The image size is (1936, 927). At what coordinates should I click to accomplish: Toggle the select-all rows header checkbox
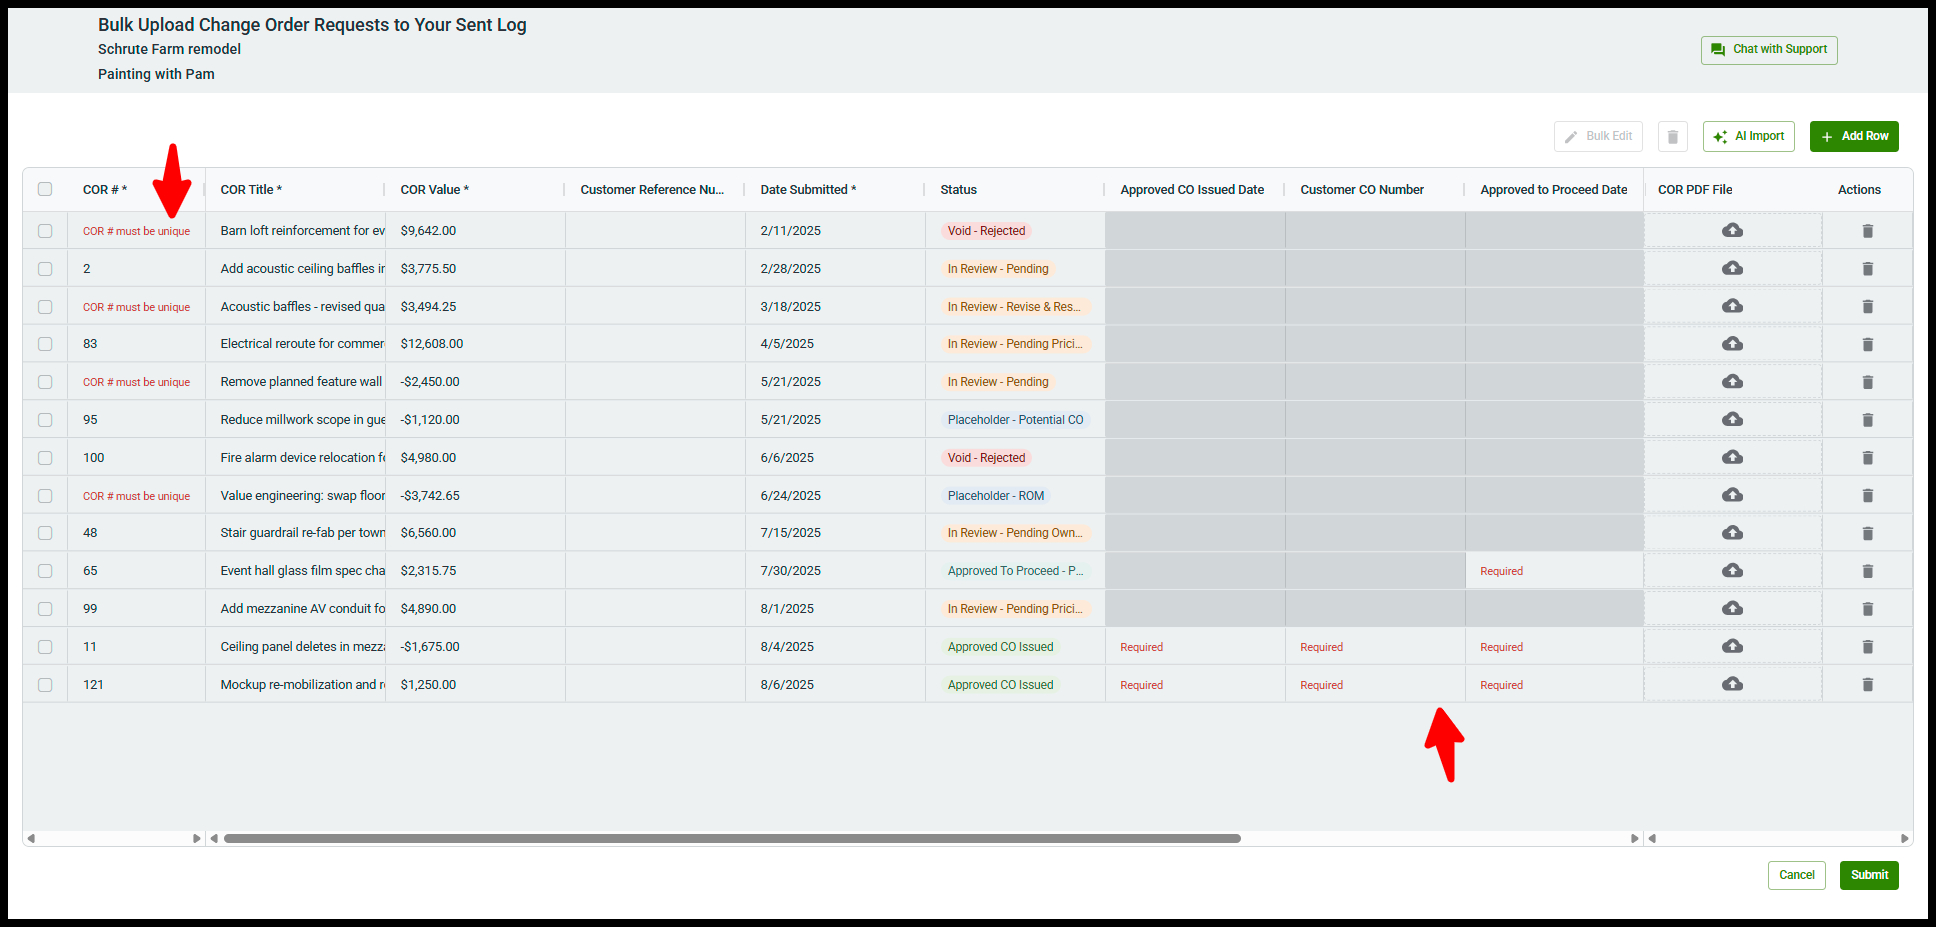45,190
